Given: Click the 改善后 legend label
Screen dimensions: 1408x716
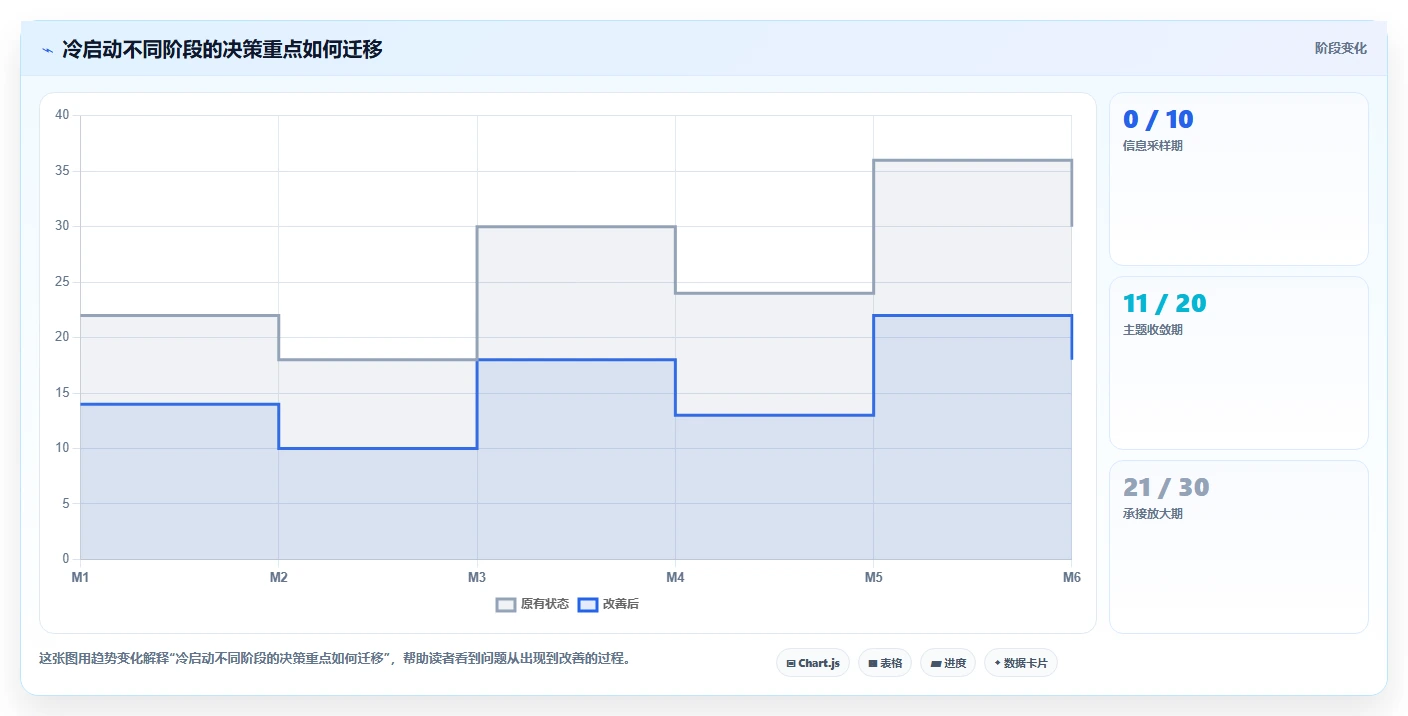Looking at the screenshot, I should coord(621,604).
